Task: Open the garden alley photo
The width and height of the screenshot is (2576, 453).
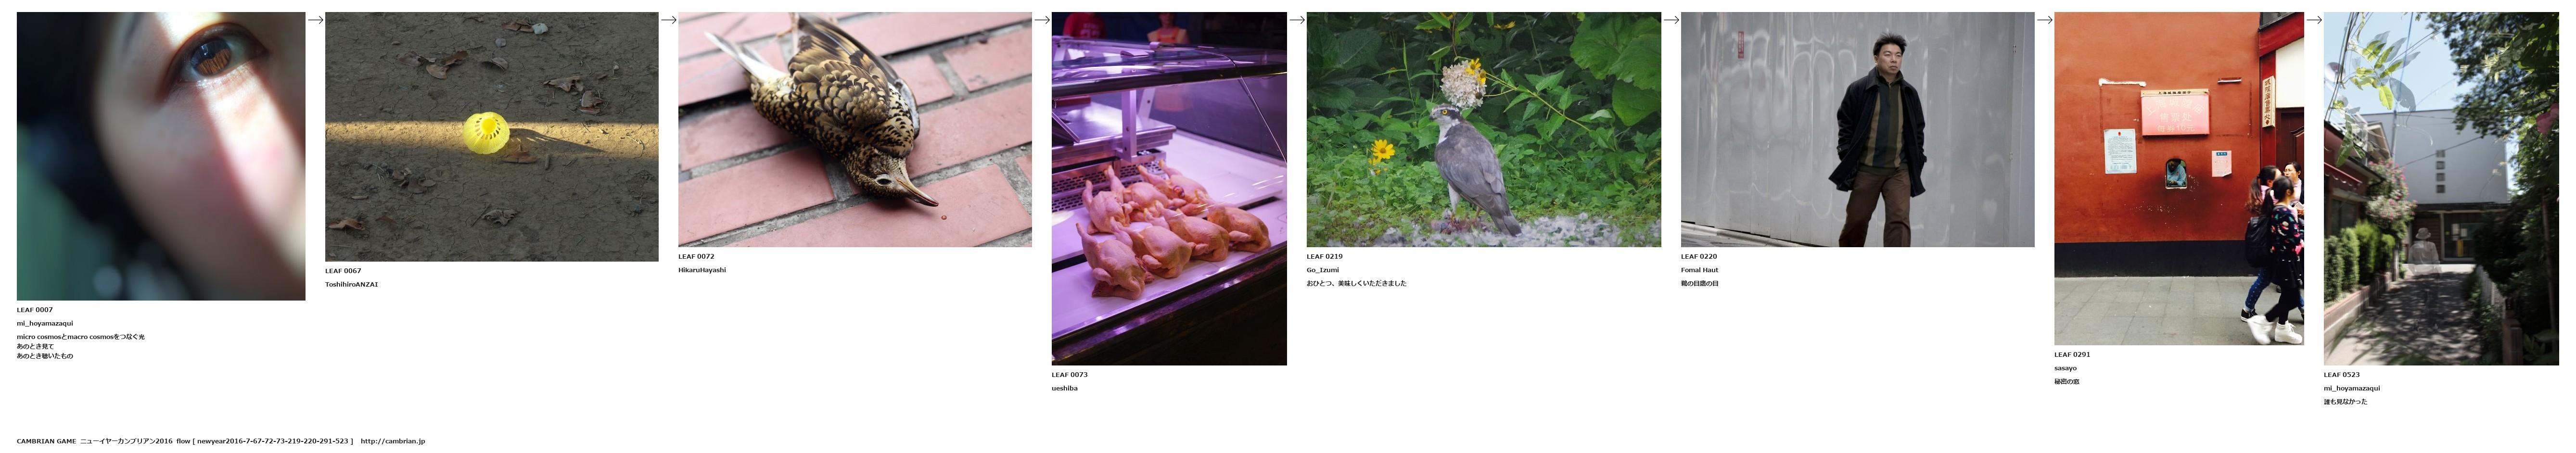Action: point(2440,188)
